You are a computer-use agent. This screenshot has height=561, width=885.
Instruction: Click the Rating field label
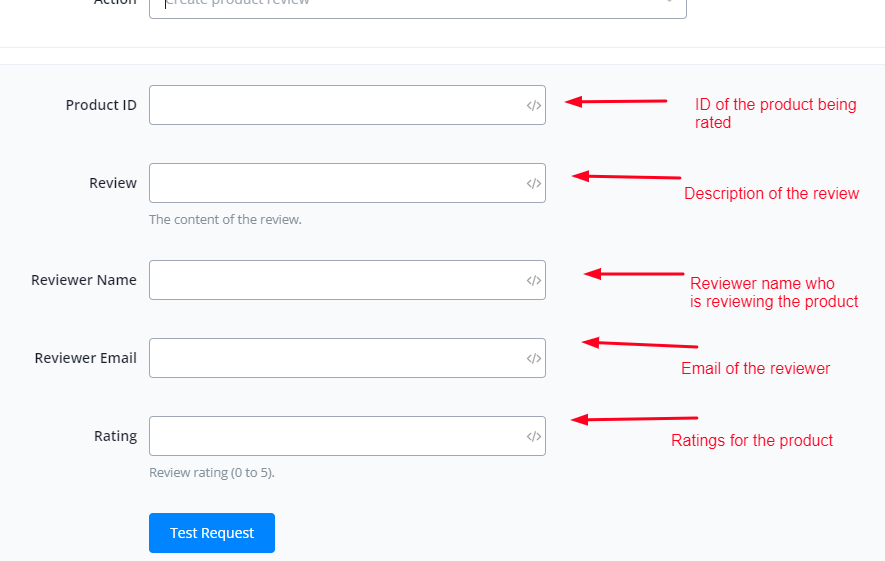(115, 436)
